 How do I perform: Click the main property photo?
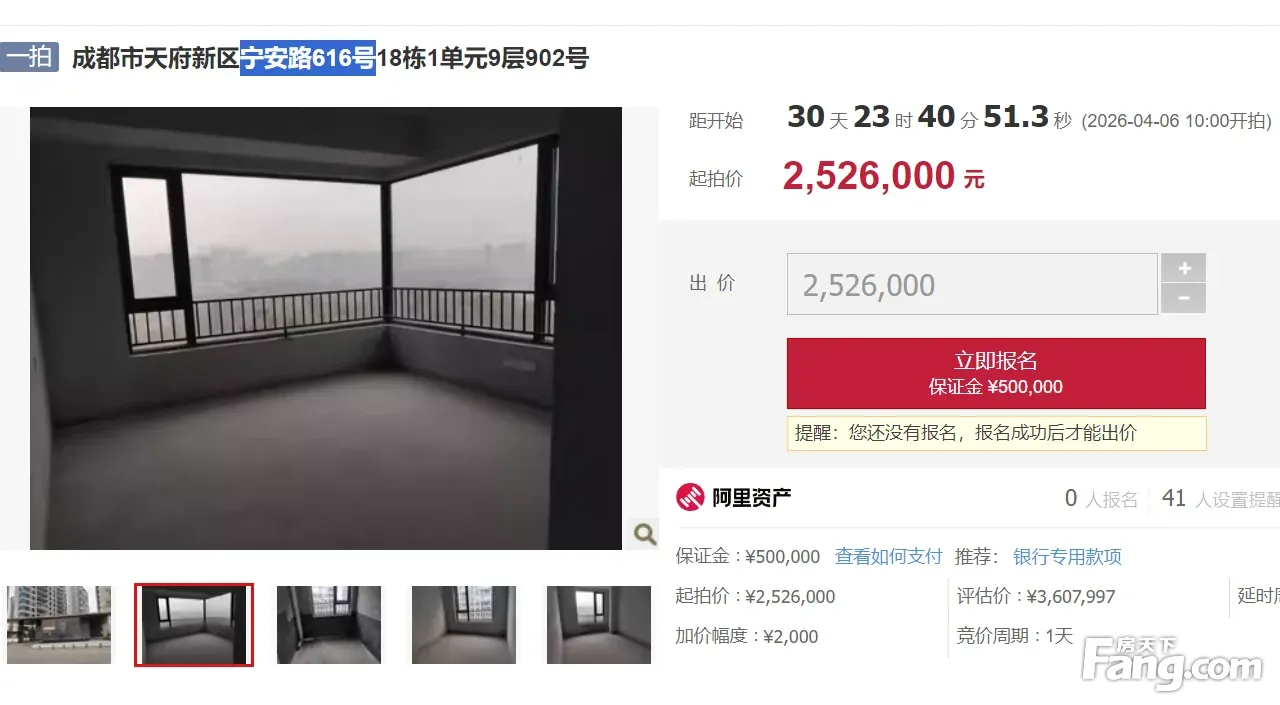click(x=326, y=328)
